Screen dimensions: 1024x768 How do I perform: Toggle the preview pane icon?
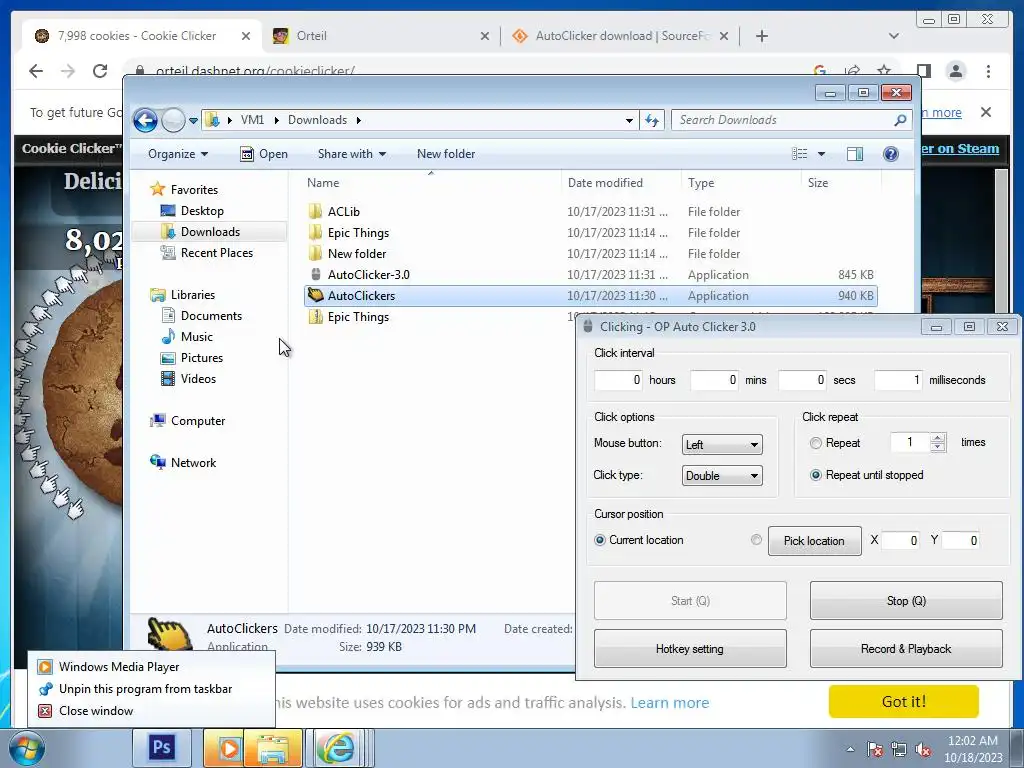coord(854,154)
